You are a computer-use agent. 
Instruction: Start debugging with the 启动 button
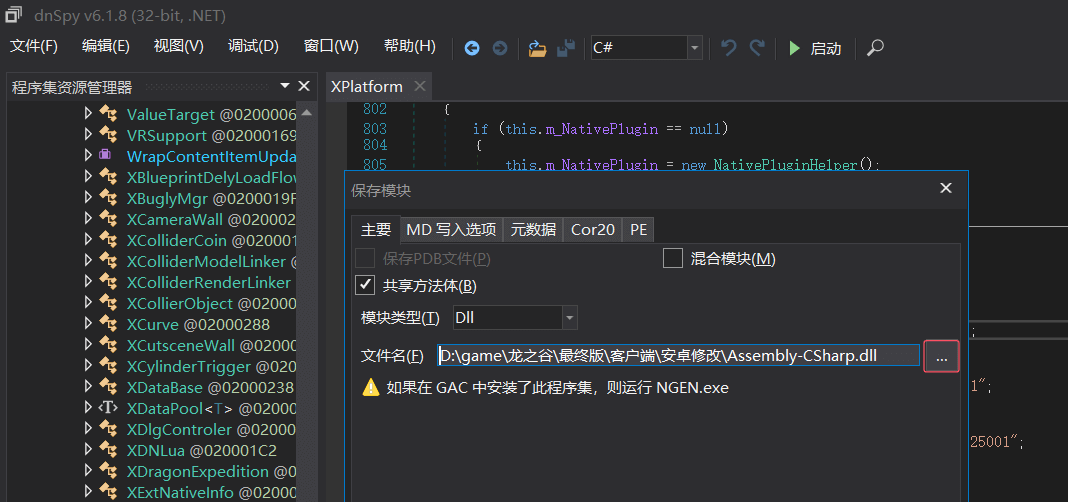tap(815, 48)
